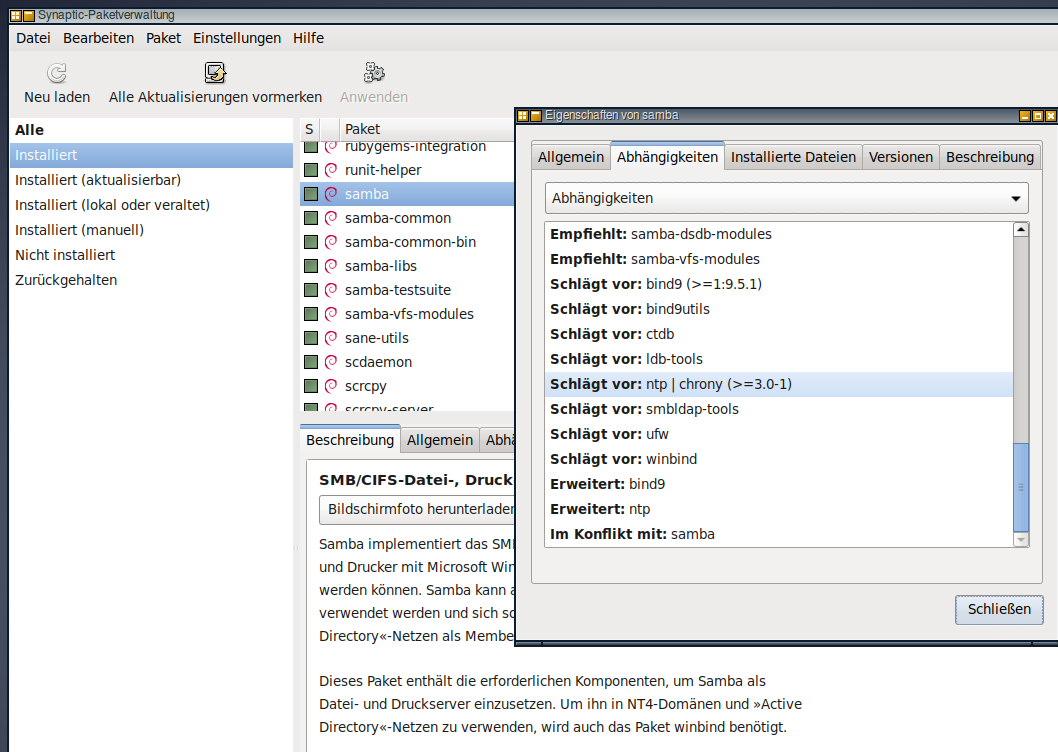Viewport: 1058px width, 752px height.
Task: Select Installiert filter
Action: click(152, 155)
